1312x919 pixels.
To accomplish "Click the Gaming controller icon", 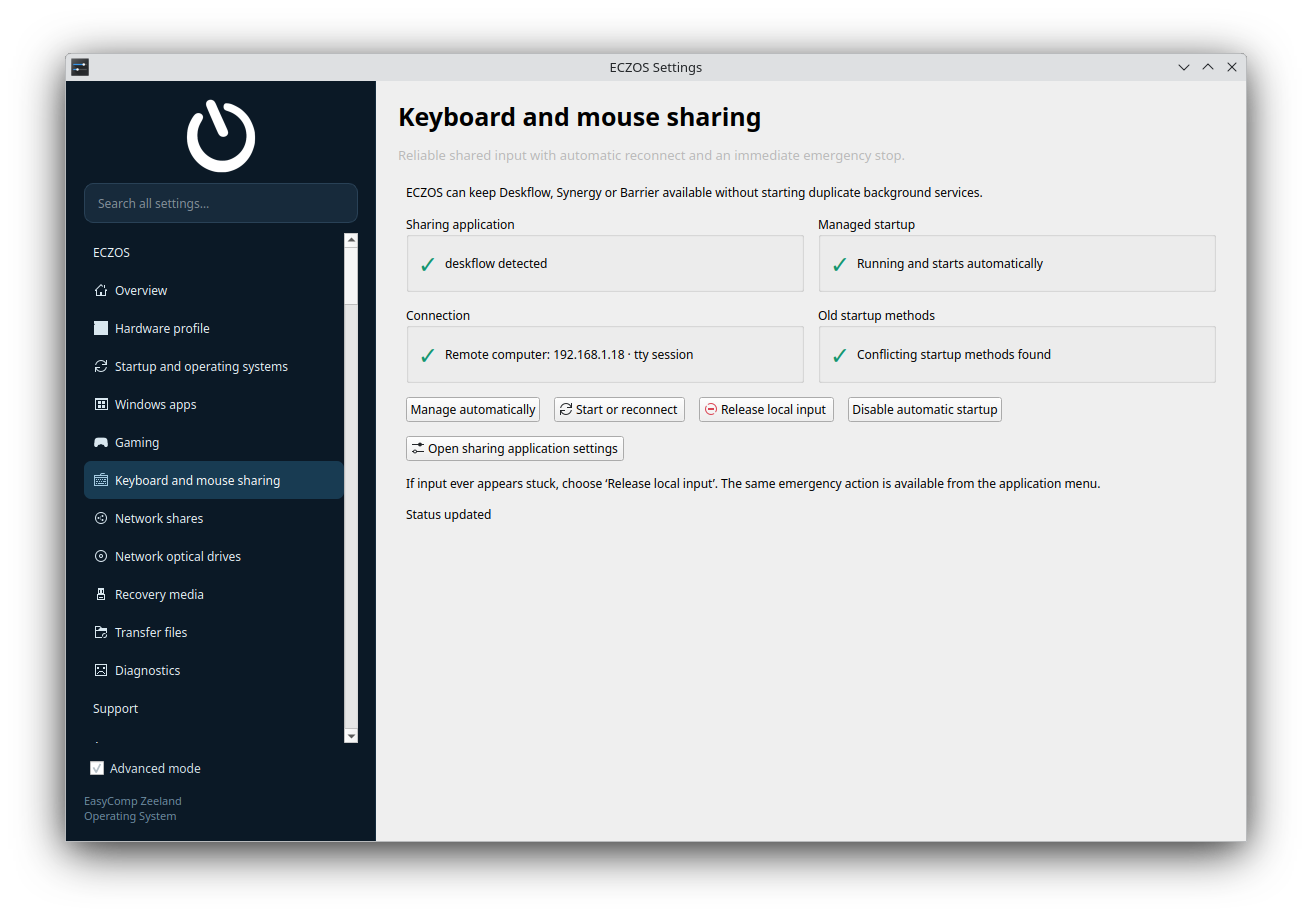I will tap(101, 443).
